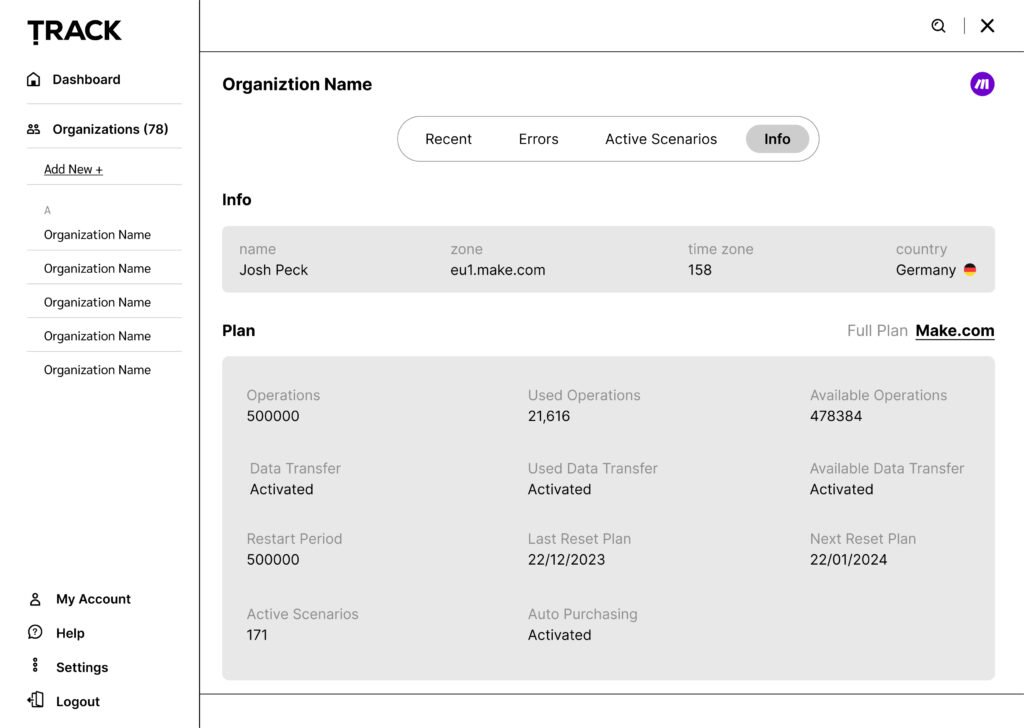Click the Settings three-dots icon
The height and width of the screenshot is (728, 1024).
pos(35,666)
